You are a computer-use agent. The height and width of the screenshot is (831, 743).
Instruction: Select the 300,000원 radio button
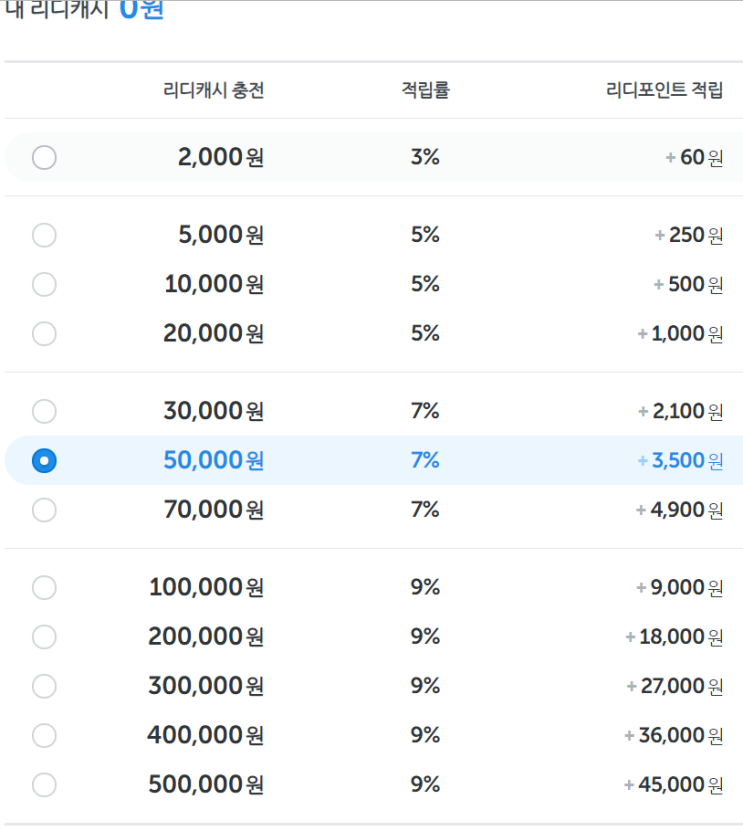[x=44, y=686]
